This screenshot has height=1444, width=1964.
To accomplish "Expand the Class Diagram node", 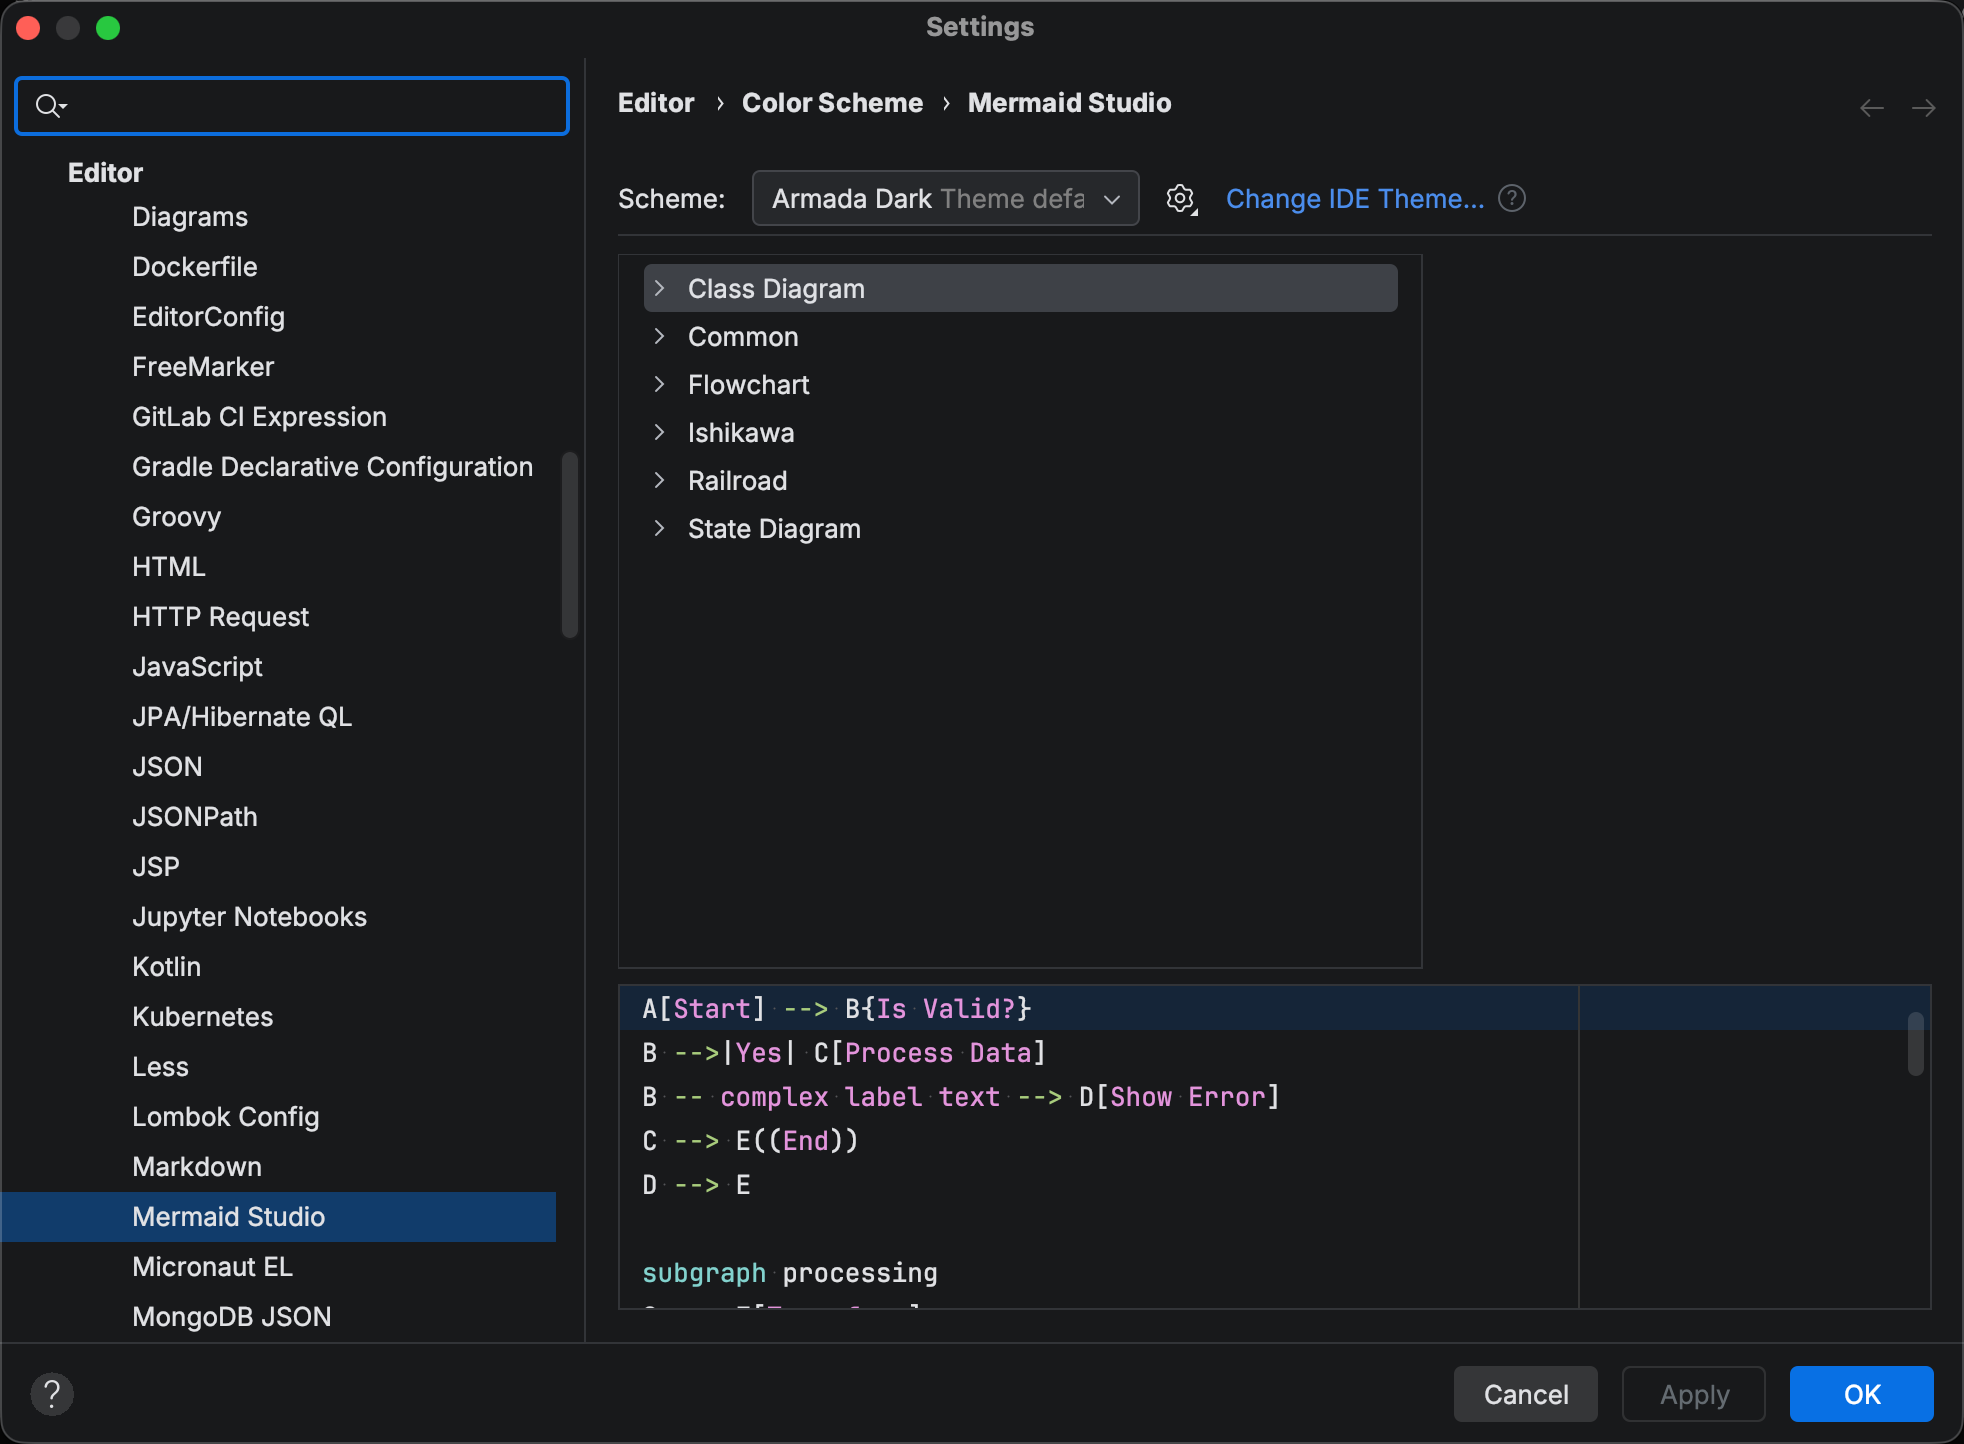I will (659, 288).
